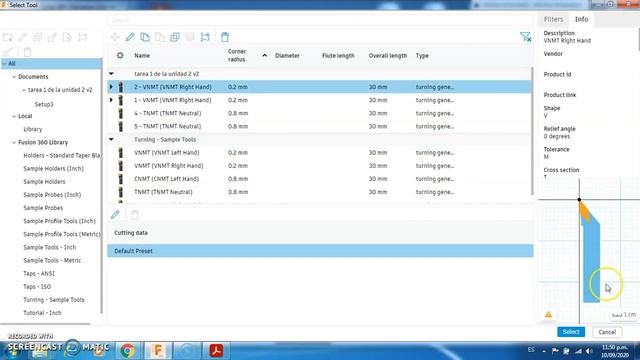Image resolution: width=640 pixels, height=360 pixels.
Task: Click the edit preset pencil above Cutting data
Action: pyautogui.click(x=115, y=214)
